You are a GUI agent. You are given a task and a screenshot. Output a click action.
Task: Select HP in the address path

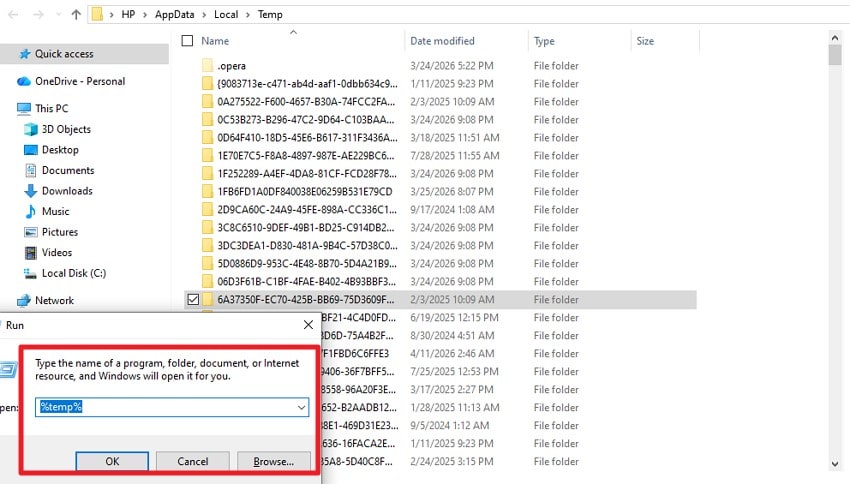pyautogui.click(x=128, y=15)
